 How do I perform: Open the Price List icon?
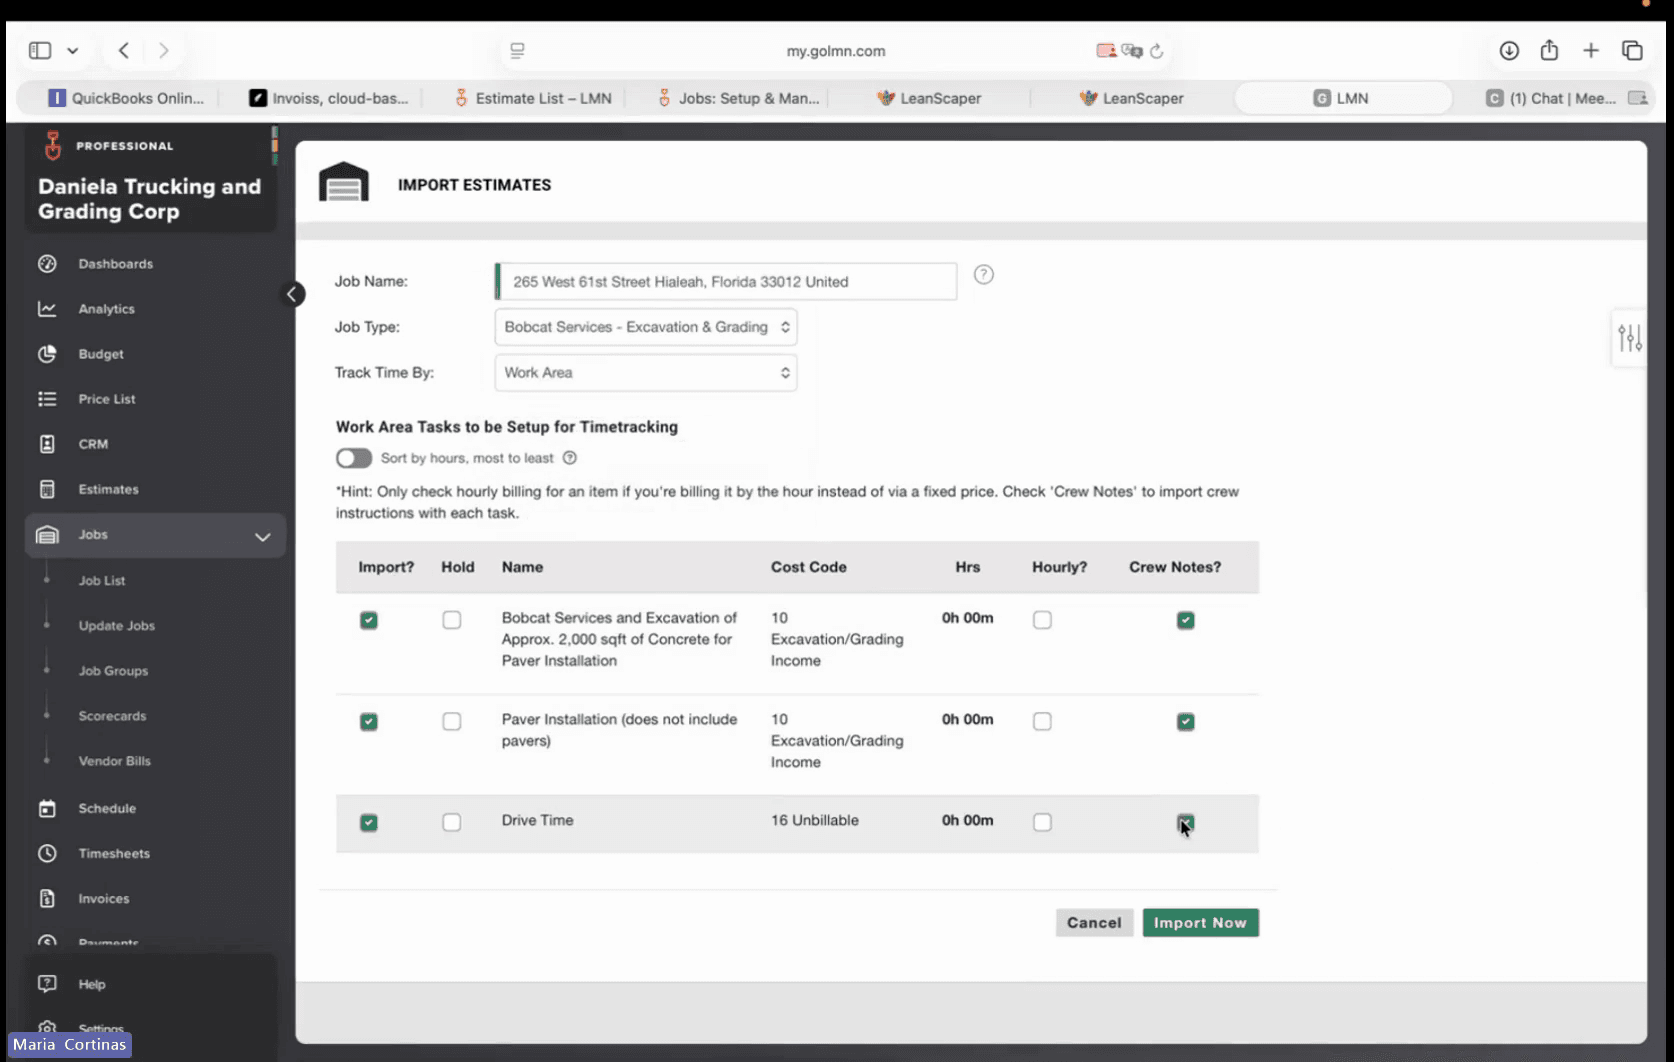click(x=47, y=399)
